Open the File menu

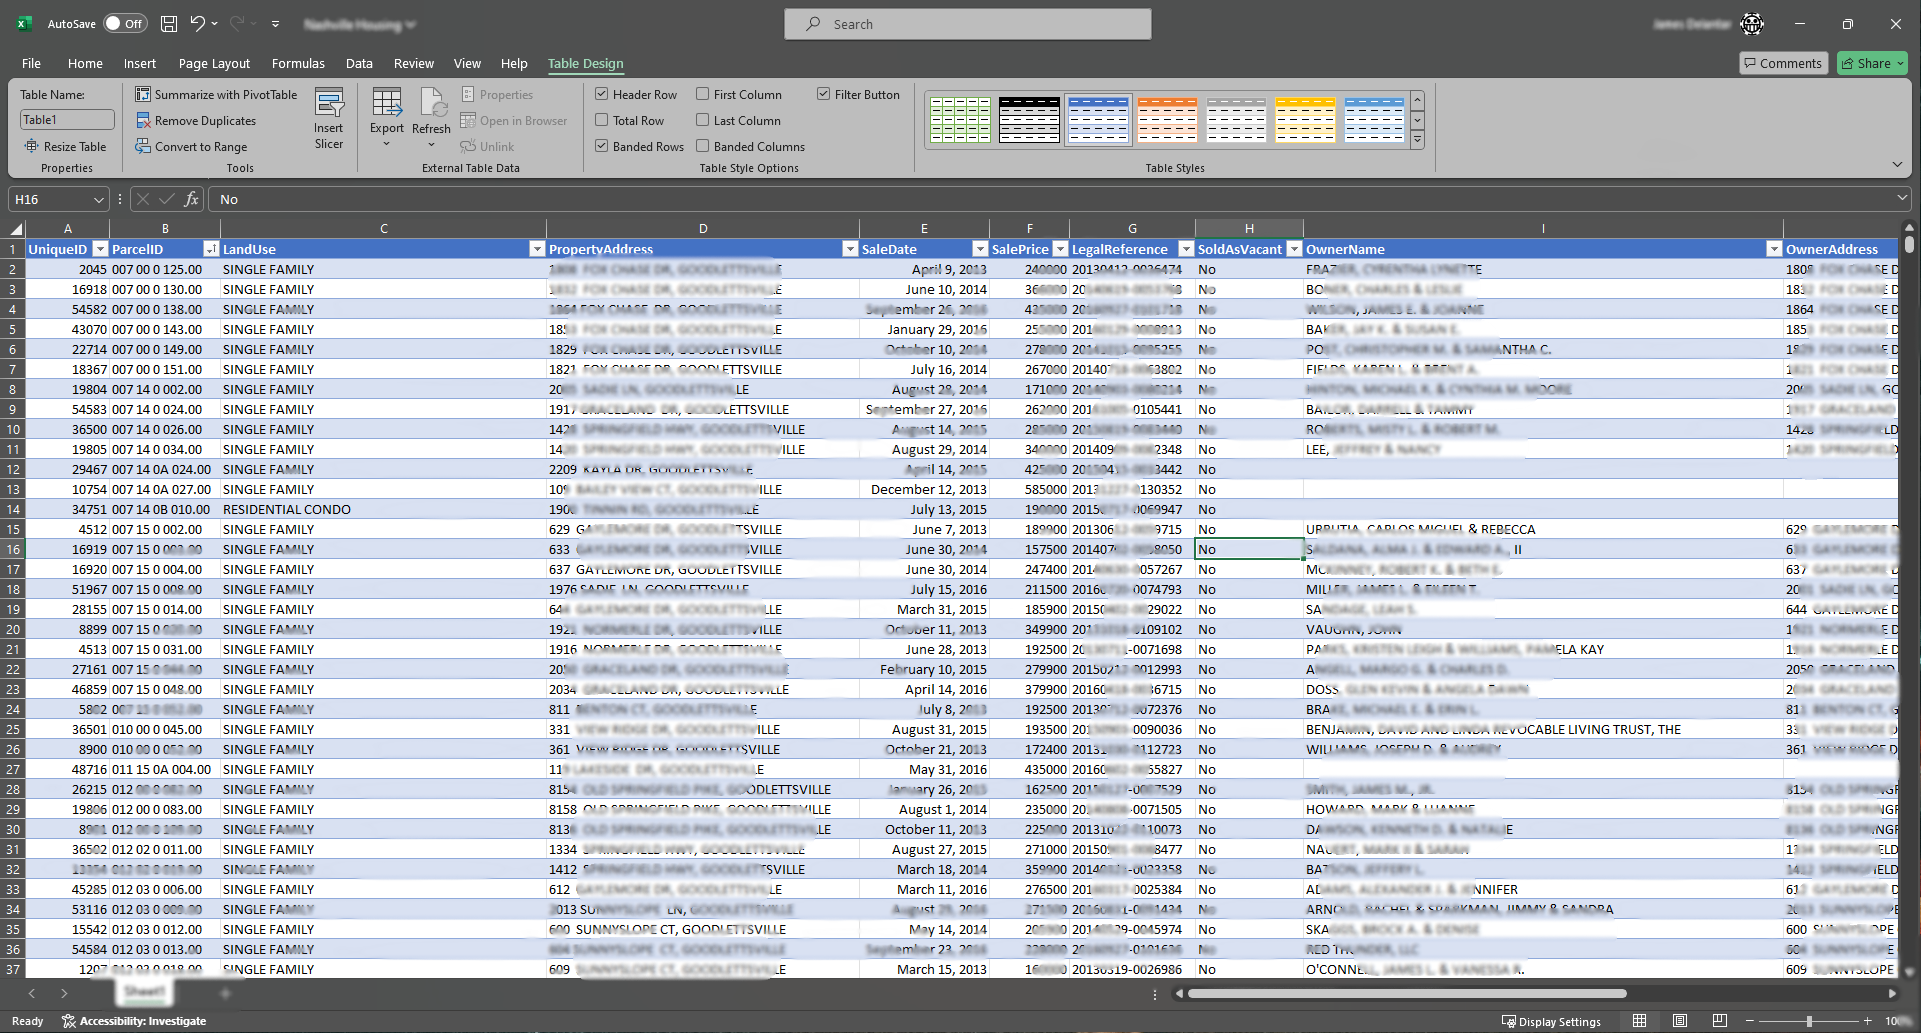tap(32, 63)
